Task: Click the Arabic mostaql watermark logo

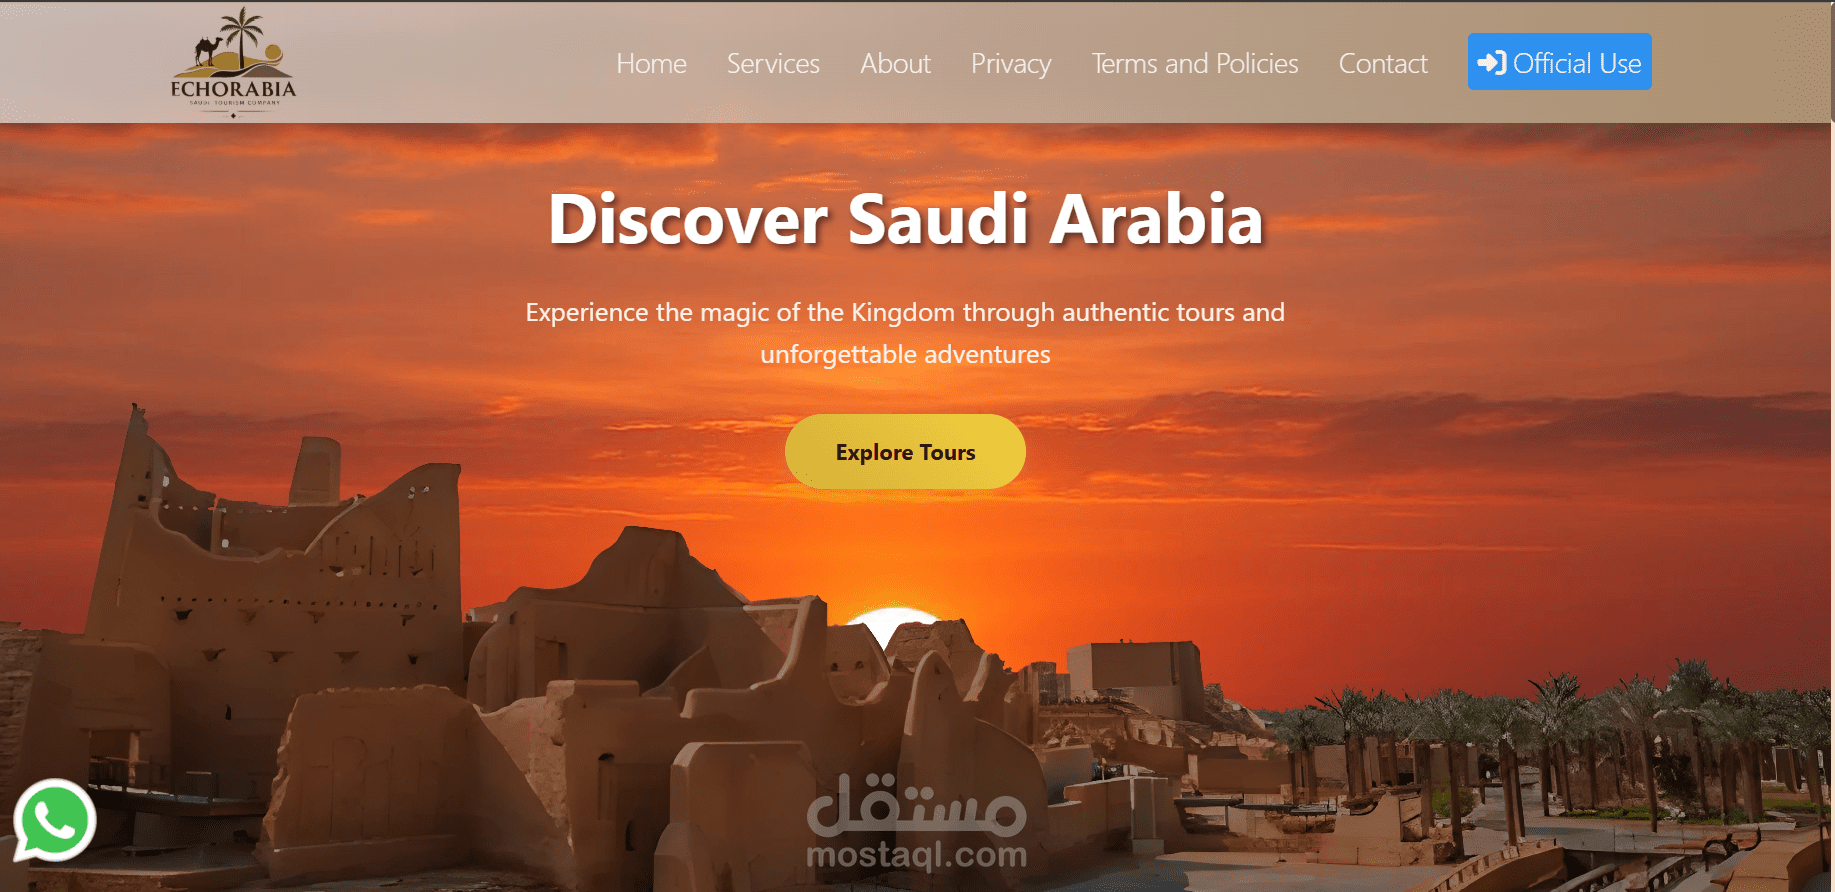Action: click(916, 804)
